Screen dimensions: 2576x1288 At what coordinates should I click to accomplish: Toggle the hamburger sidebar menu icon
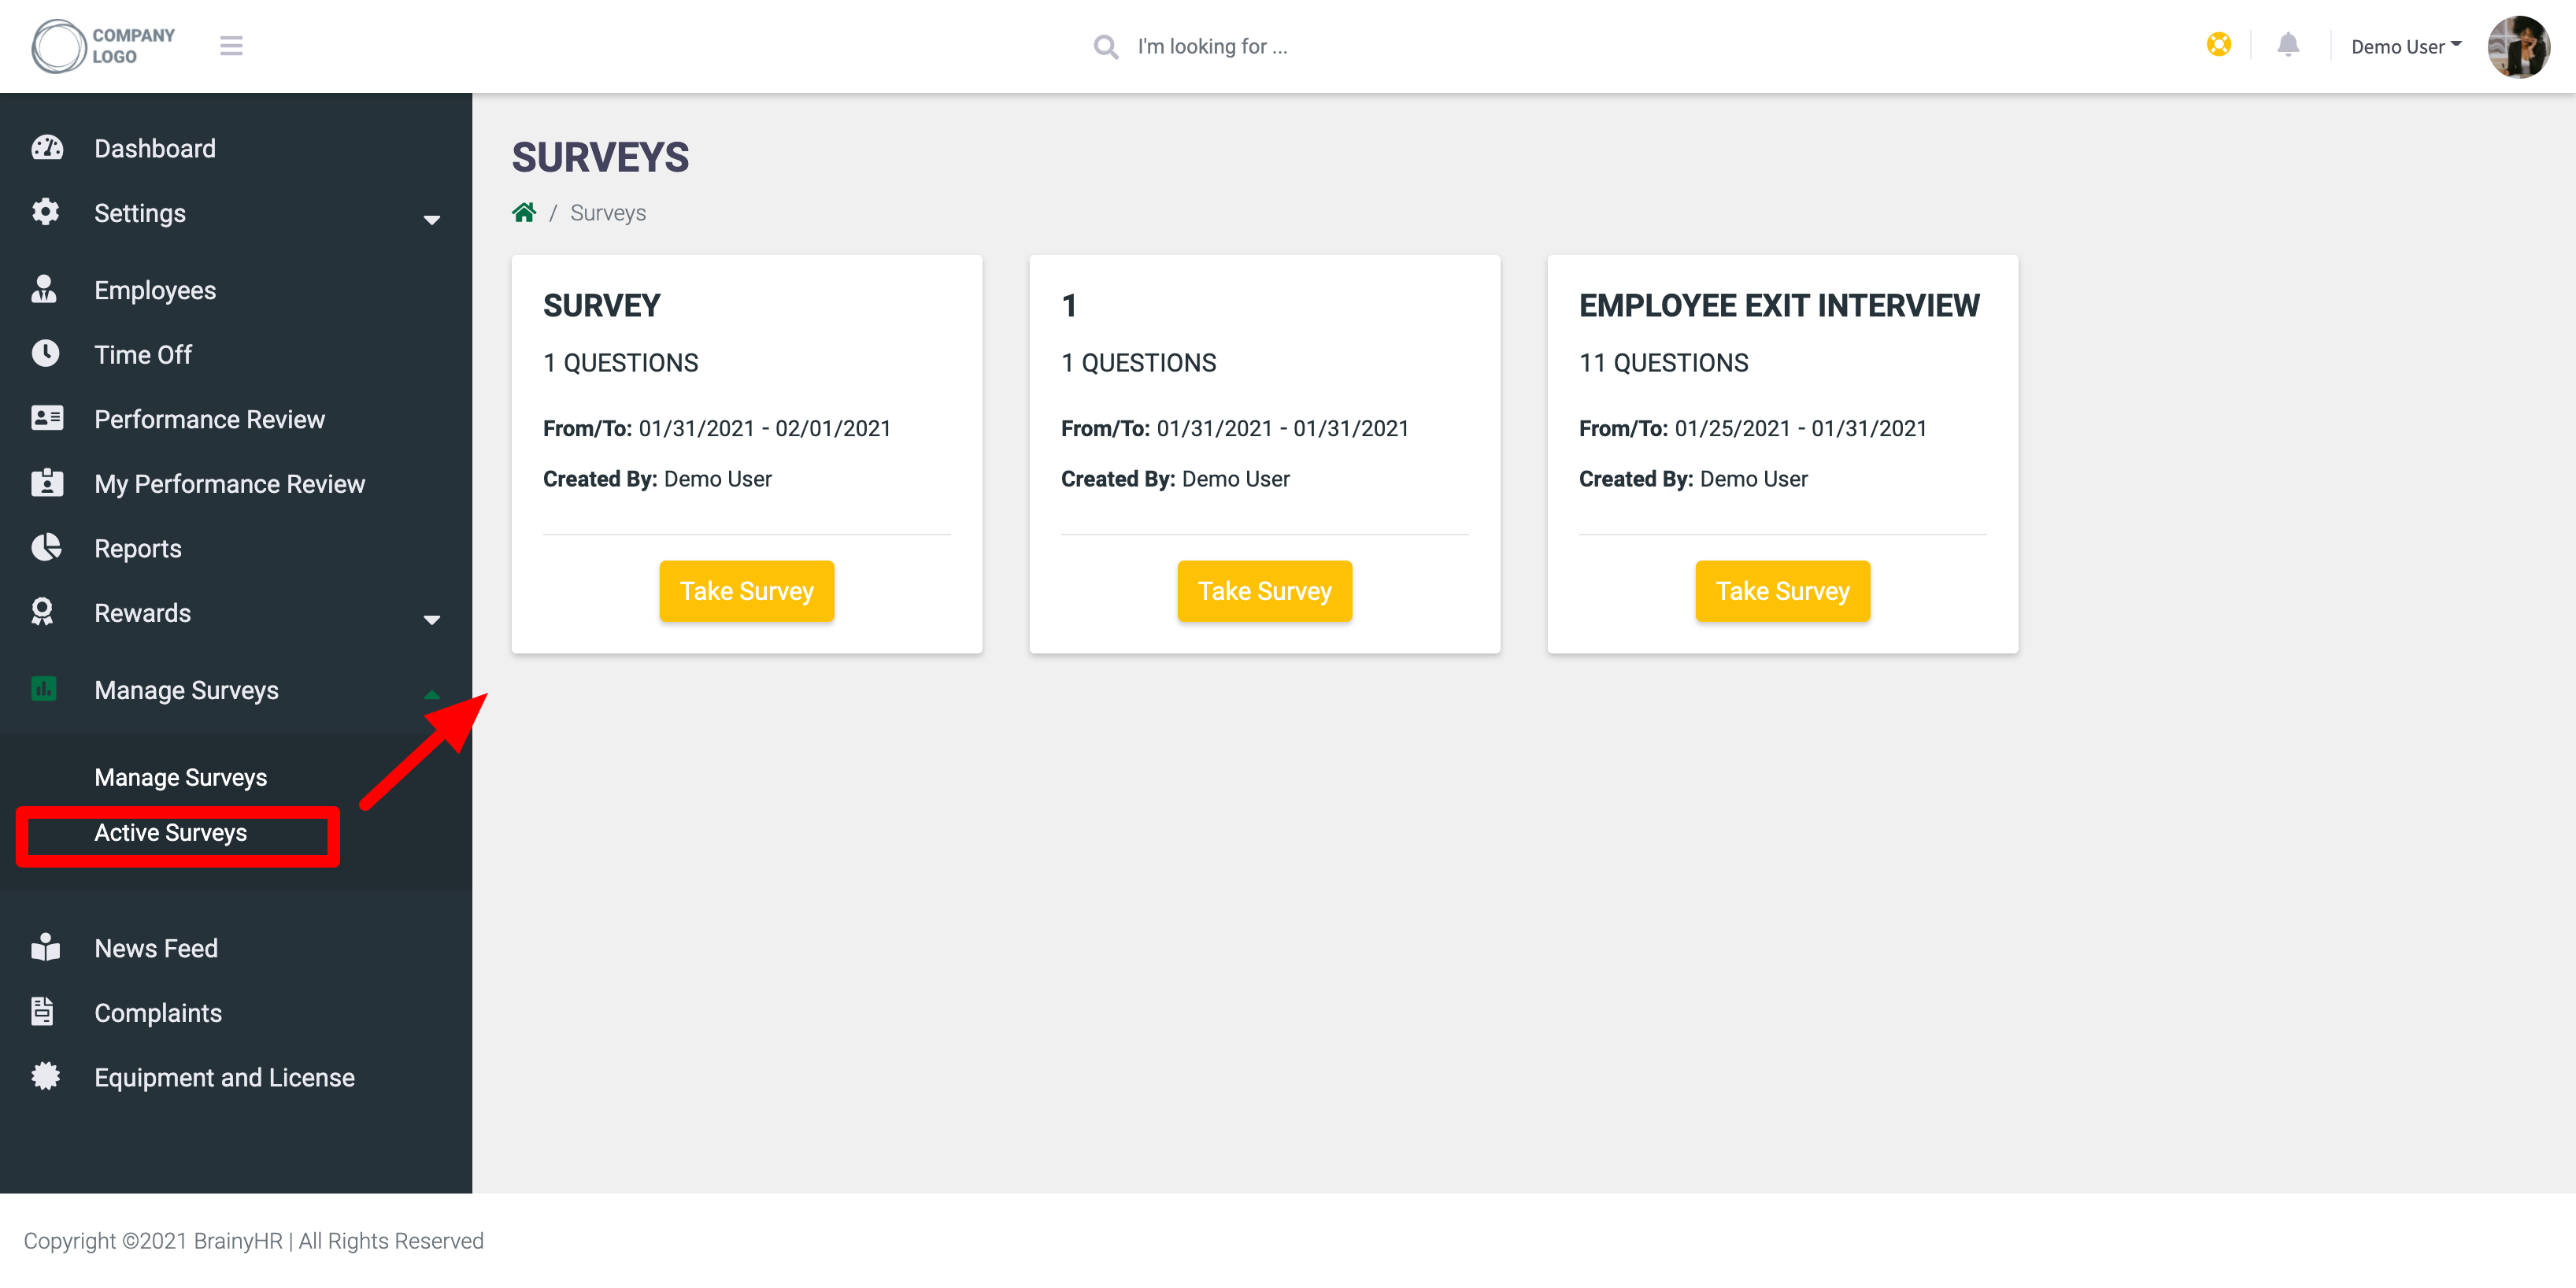tap(231, 46)
